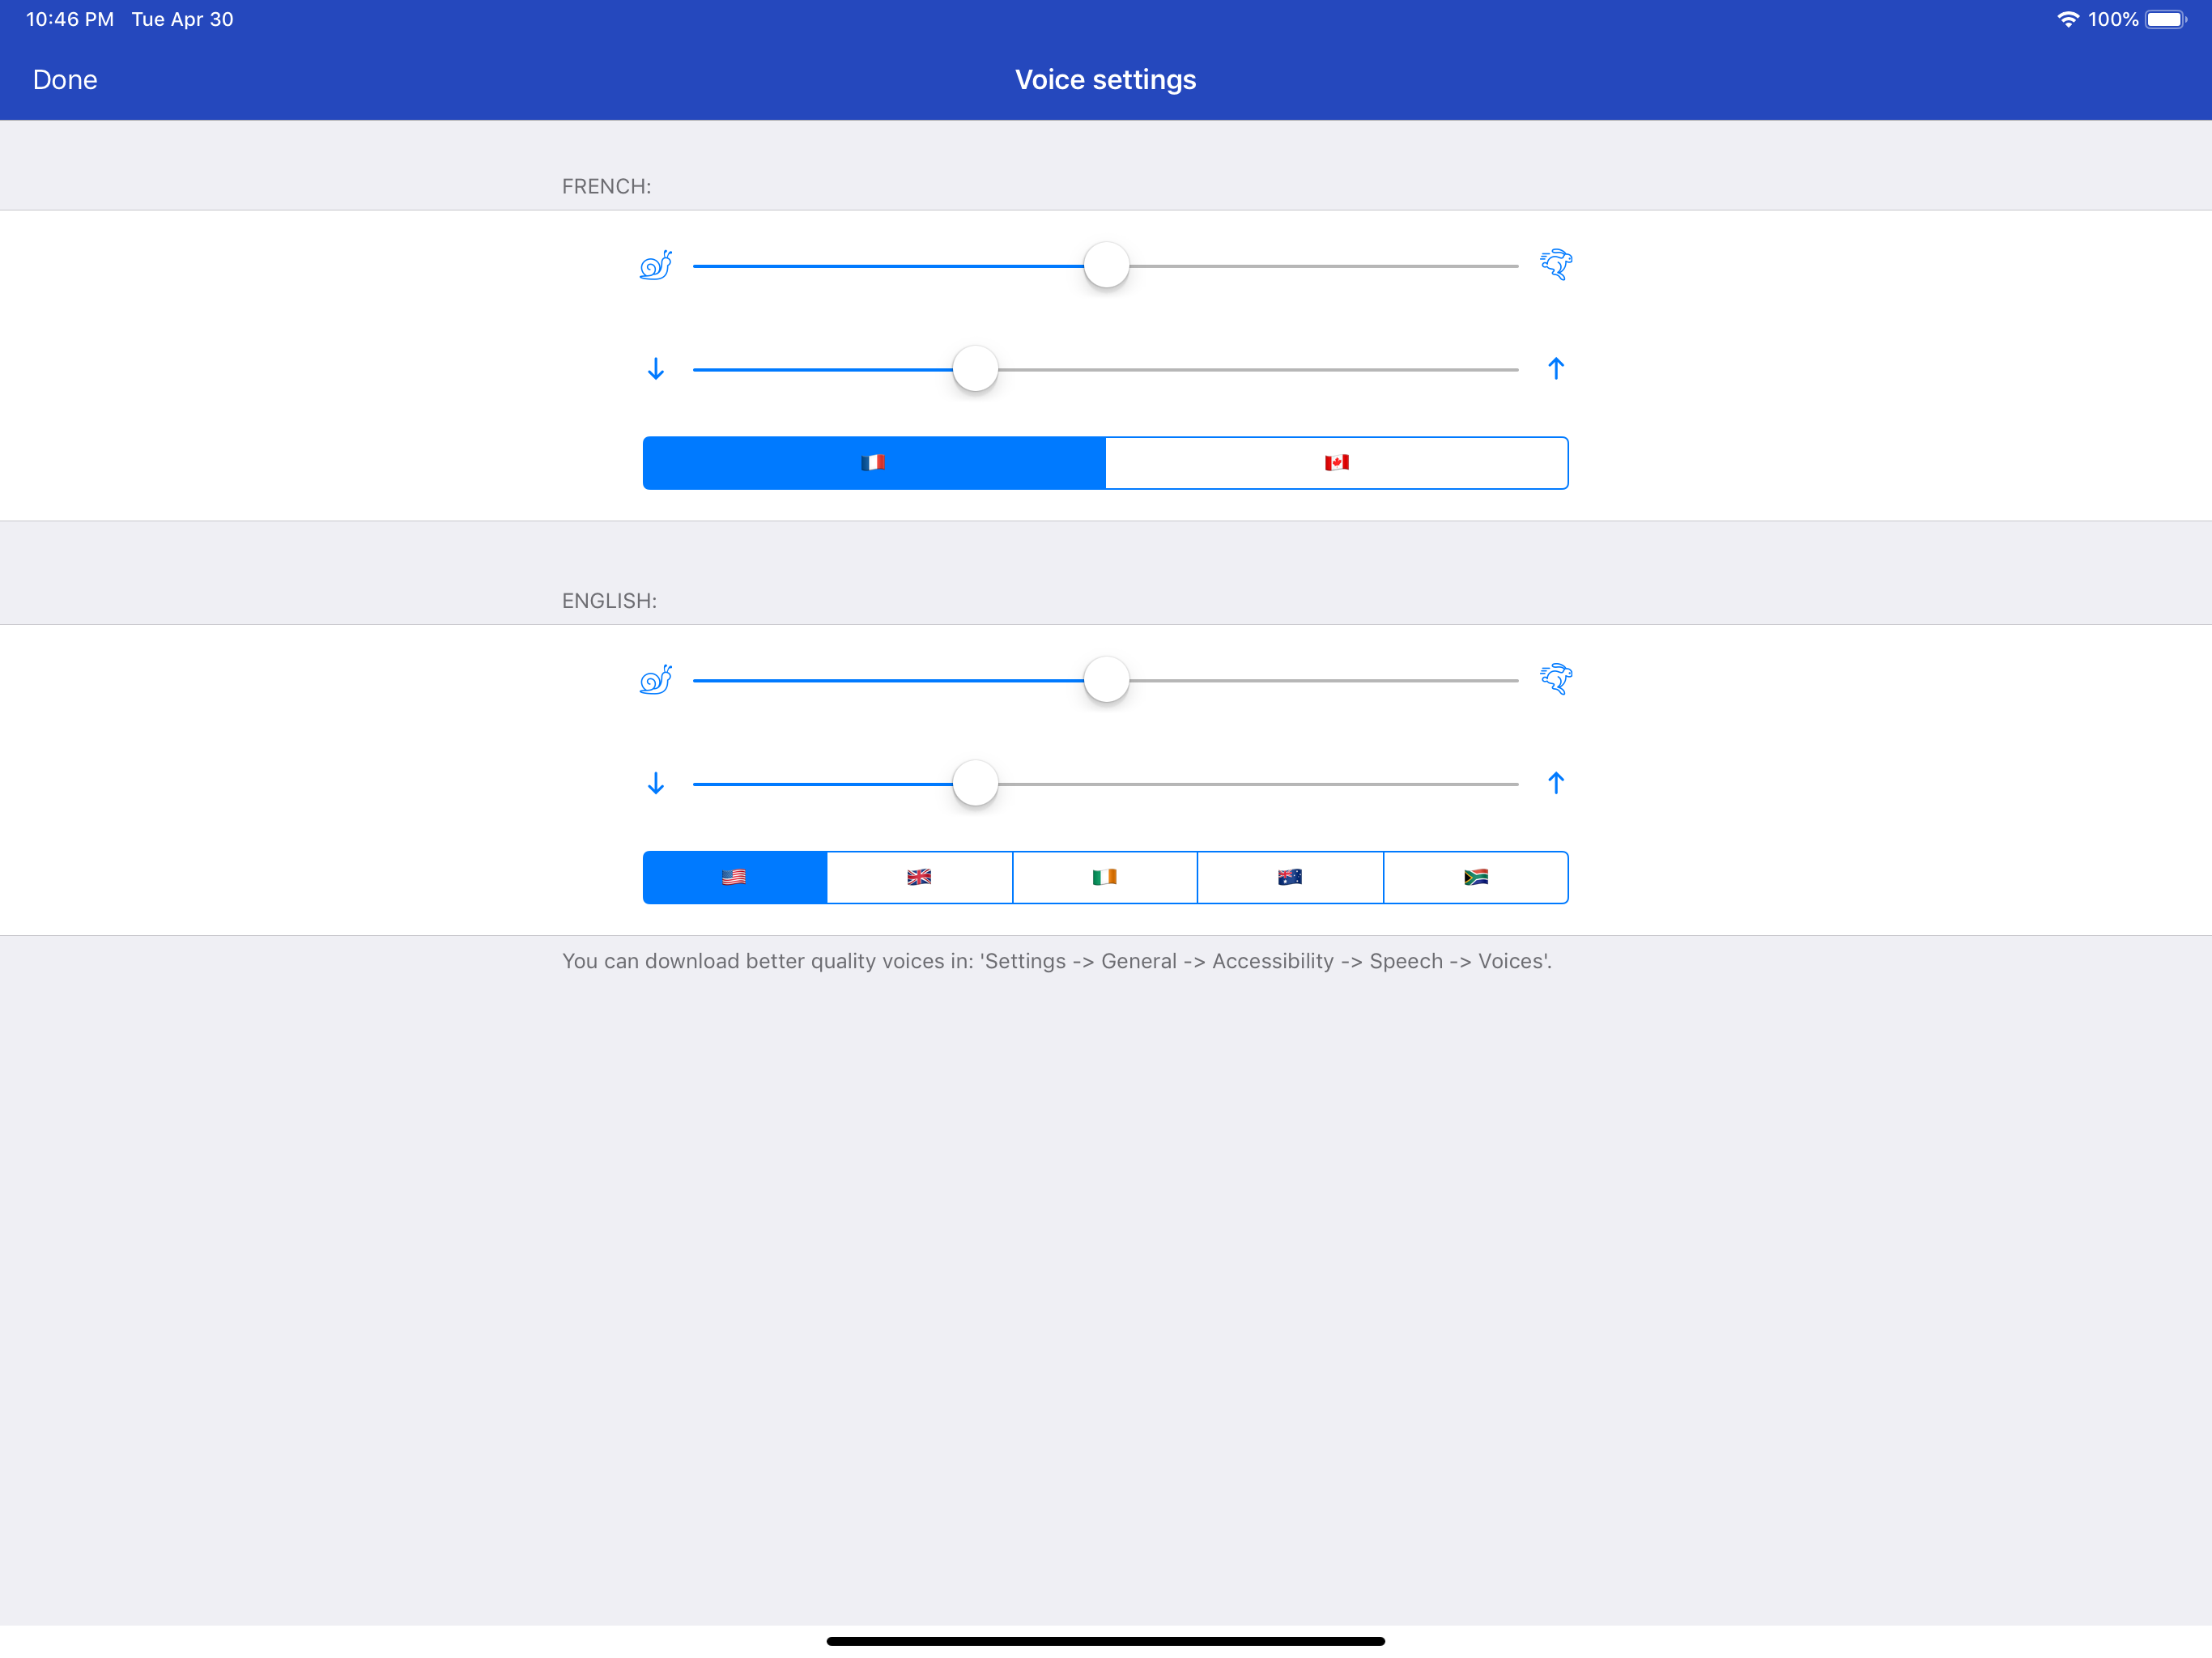Screen dimensions: 2212x1658
Task: Tap the FRENCH: section header
Action: (x=606, y=186)
